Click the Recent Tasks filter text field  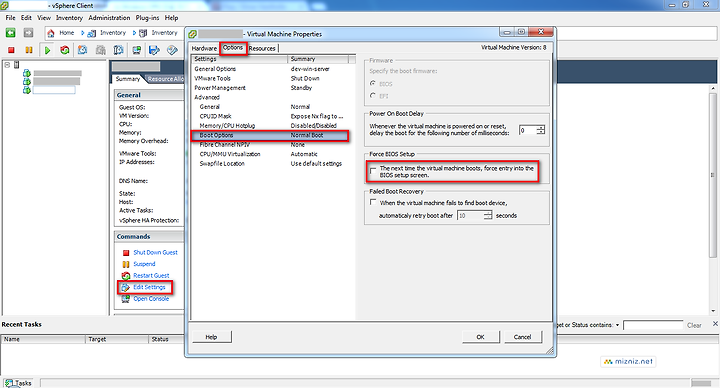click(x=652, y=325)
